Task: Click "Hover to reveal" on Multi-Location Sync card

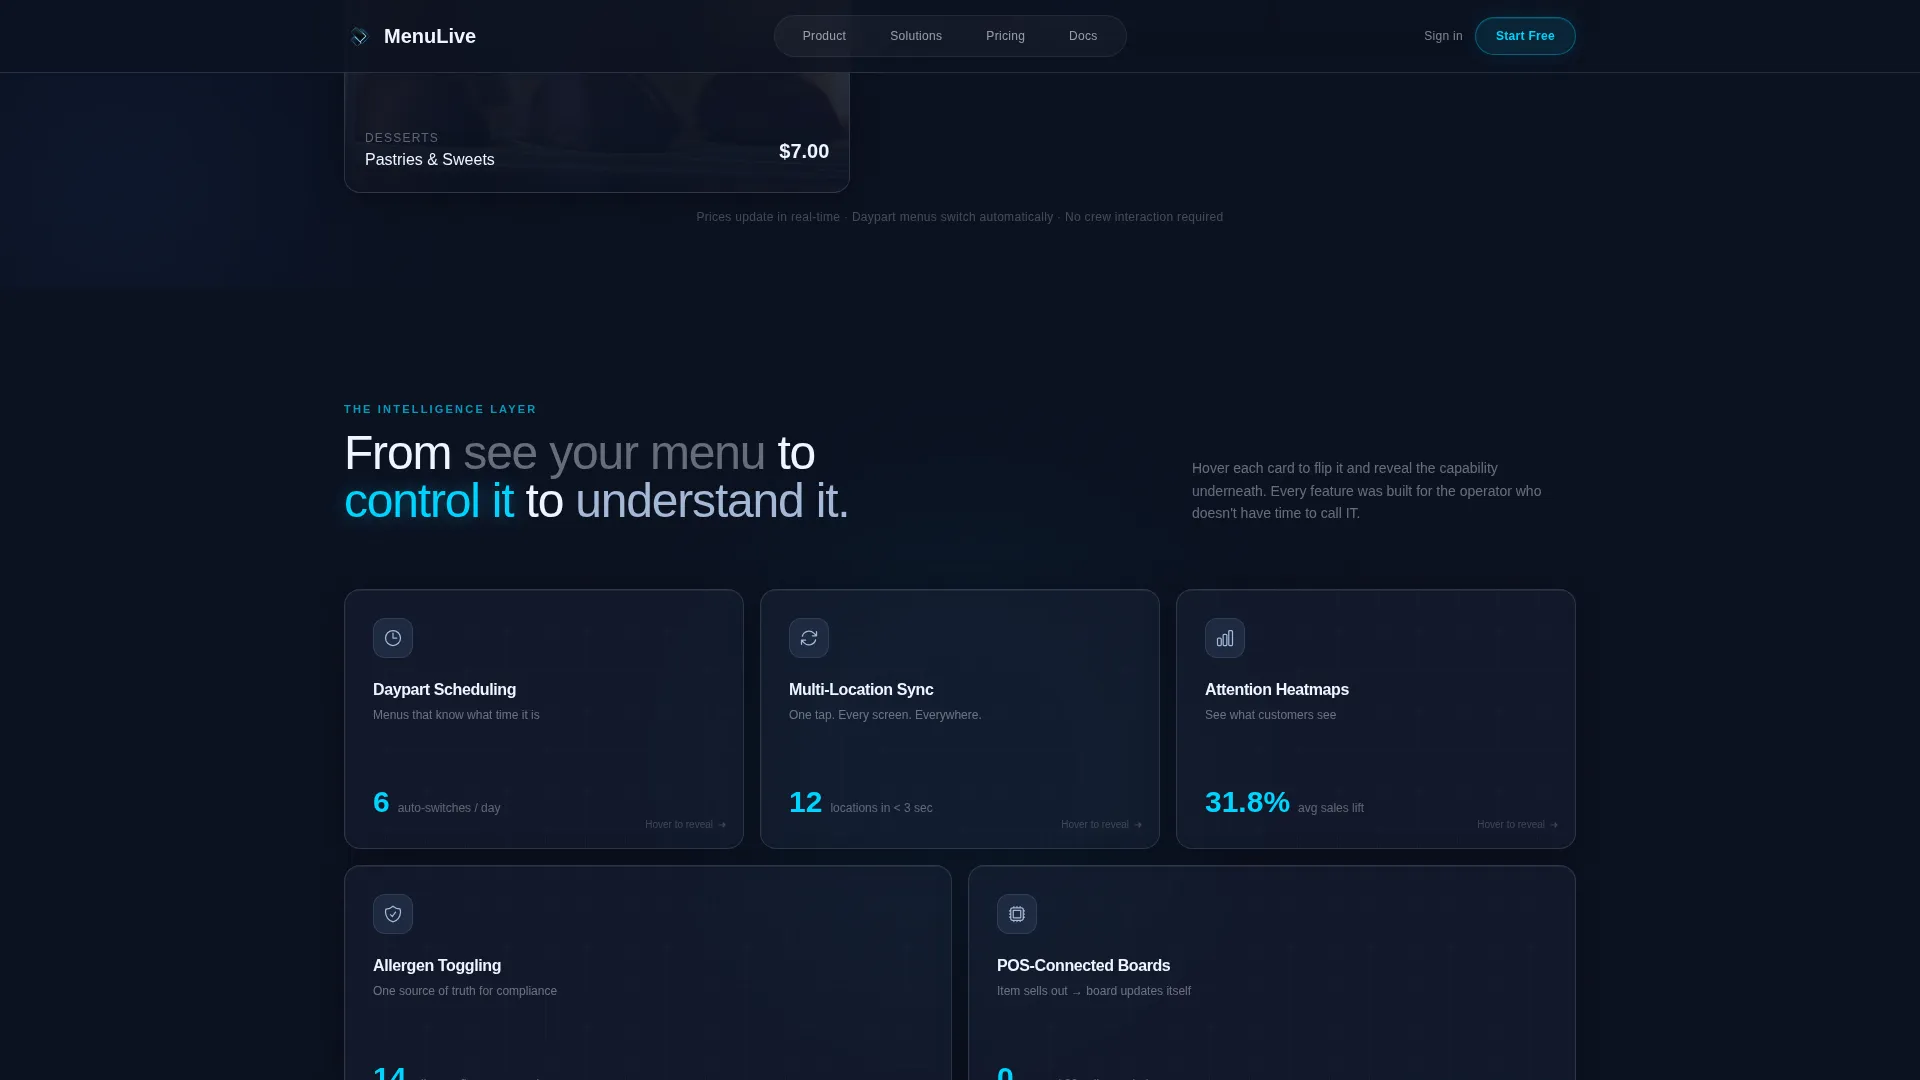Action: click(x=1102, y=825)
